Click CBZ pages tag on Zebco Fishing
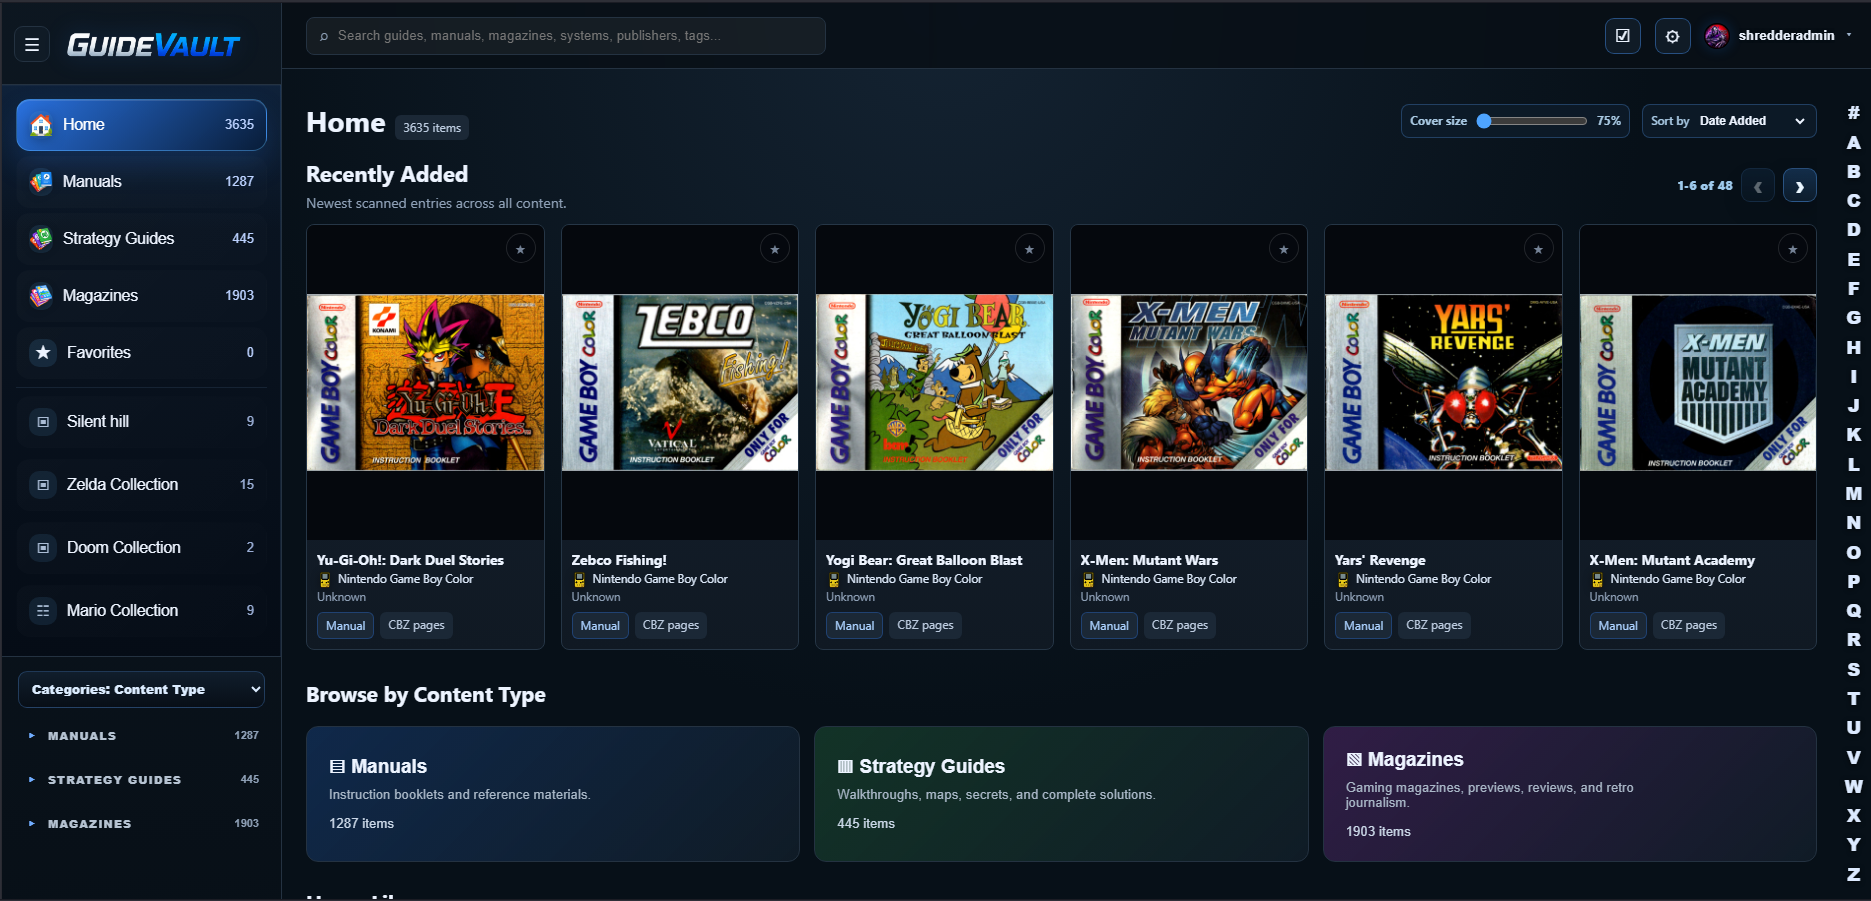1871x901 pixels. 671,626
